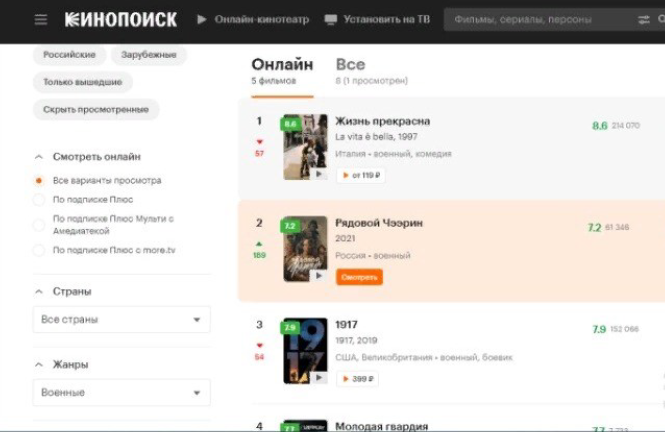Image resolution: width=665 pixels, height=432 pixels.
Task: Open search filter sliders icon
Action: [x=644, y=20]
